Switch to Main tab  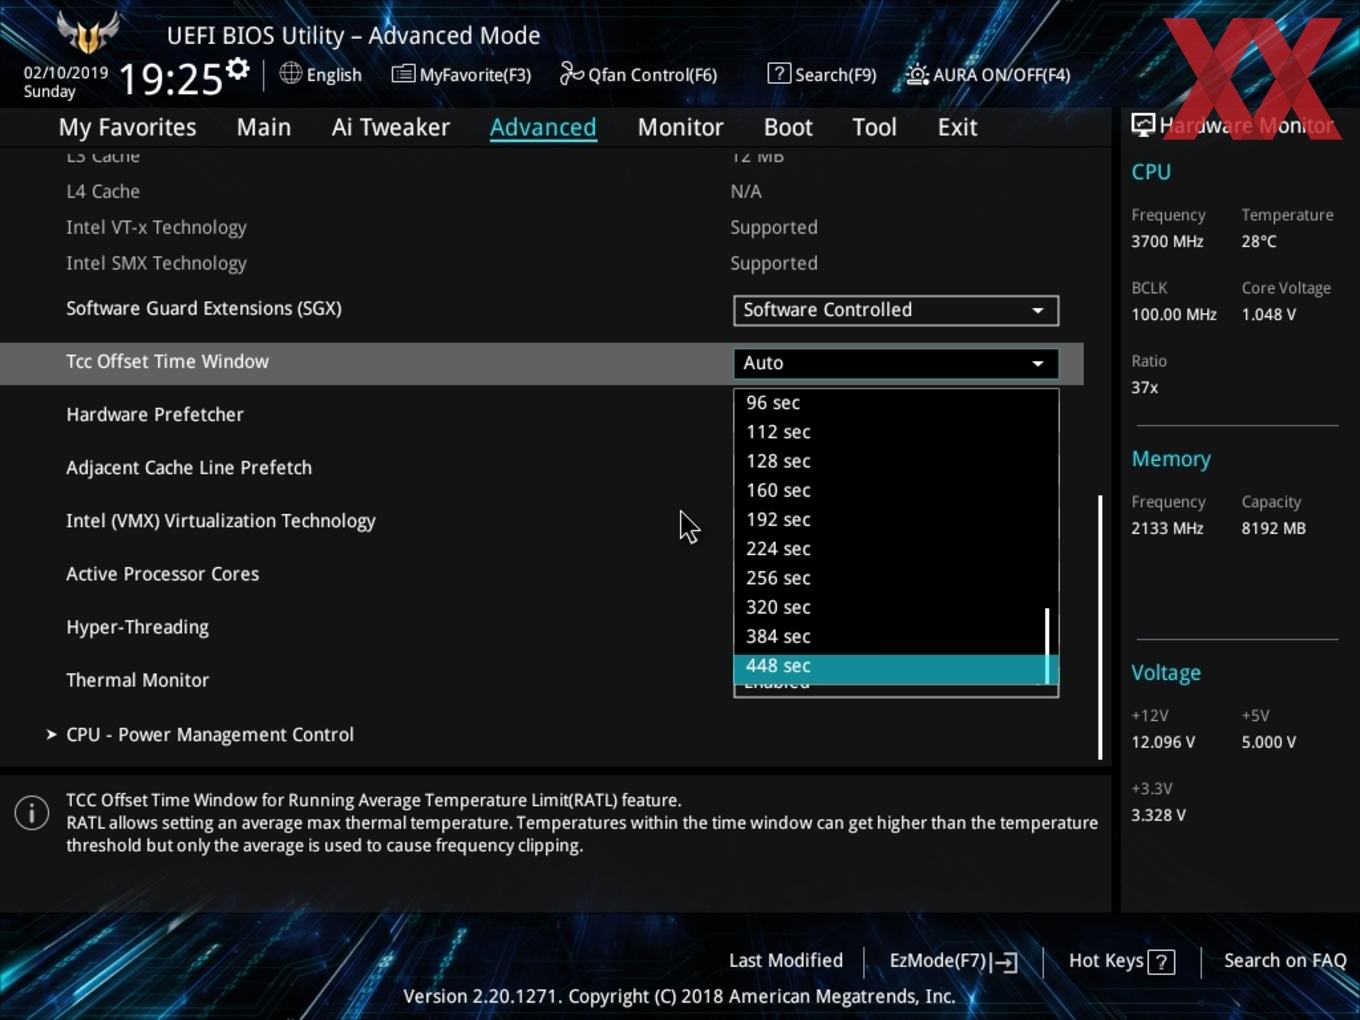point(264,127)
